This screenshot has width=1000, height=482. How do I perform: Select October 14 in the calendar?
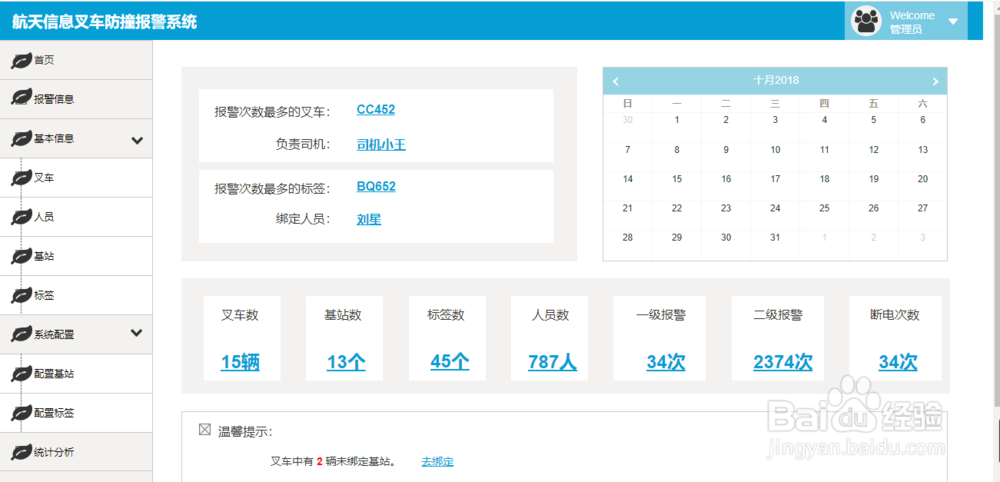[x=628, y=179]
